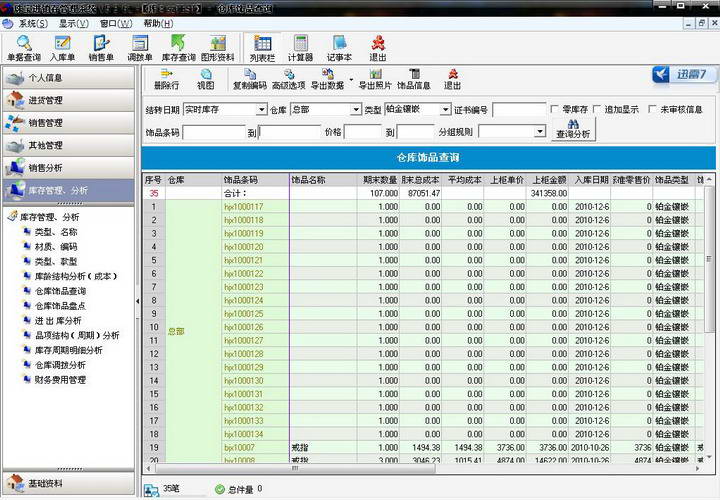Open the 记事本 tool
The height and width of the screenshot is (500, 720).
click(x=339, y=48)
